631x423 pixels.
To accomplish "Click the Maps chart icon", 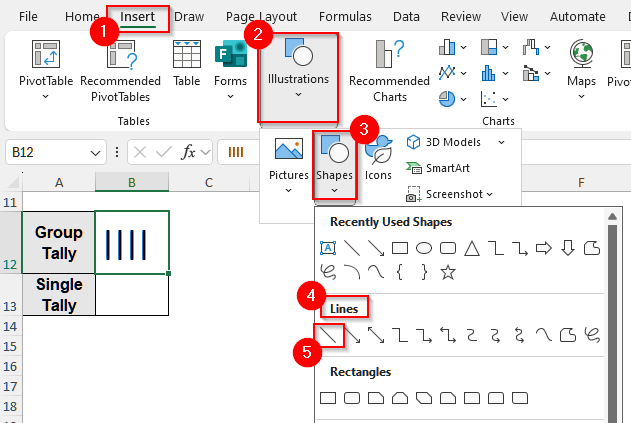I will pyautogui.click(x=582, y=54).
